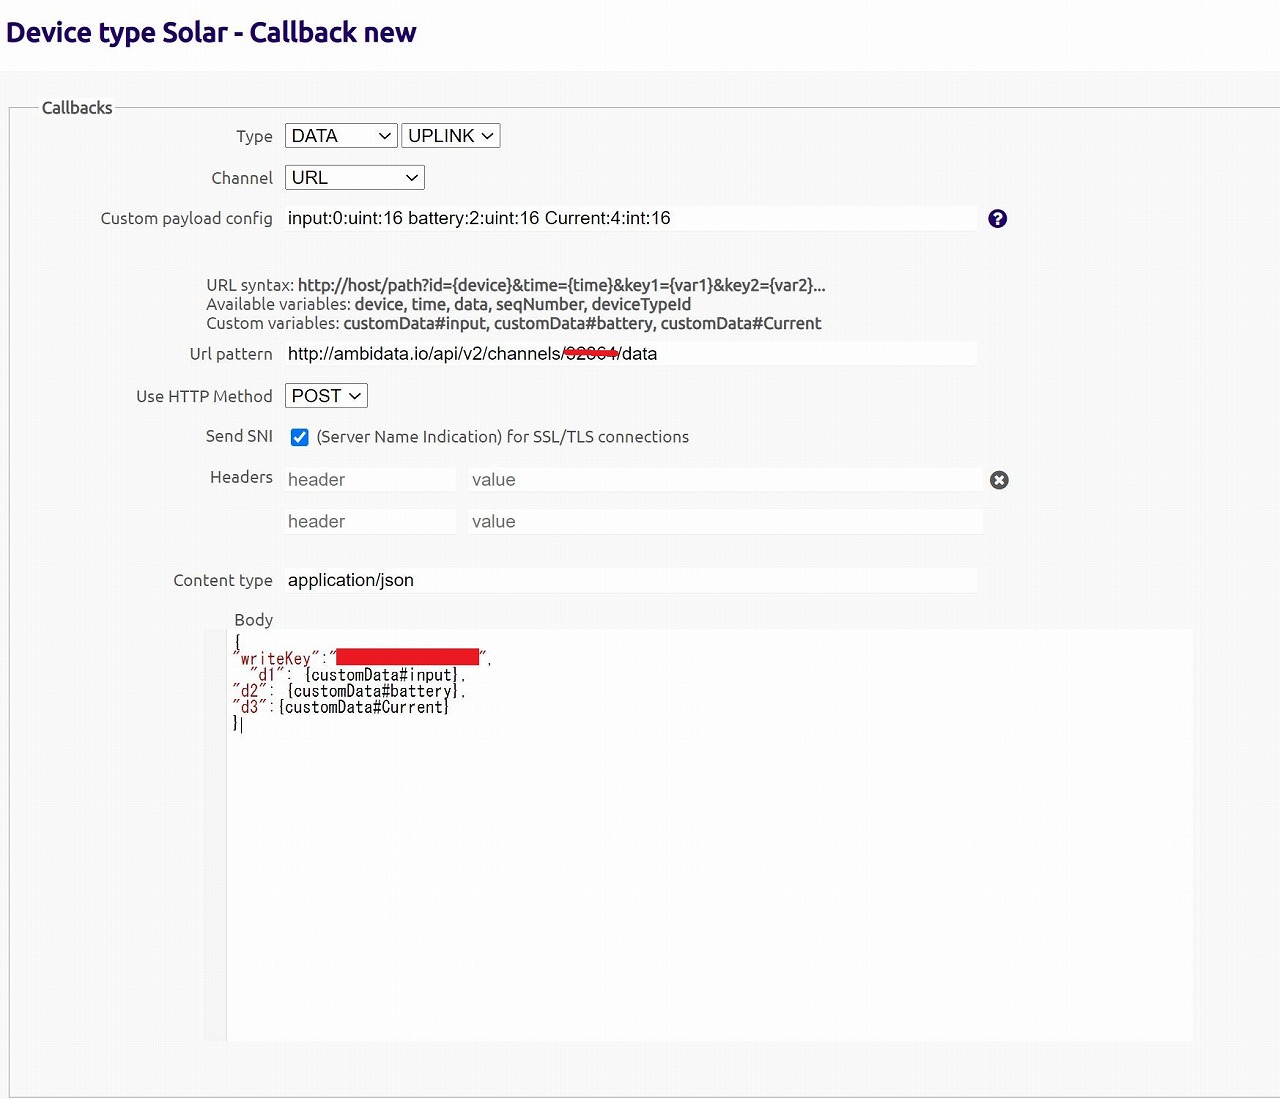Open the Channel URL dropdown
Screen dimensions: 1280x1099
(x=354, y=178)
